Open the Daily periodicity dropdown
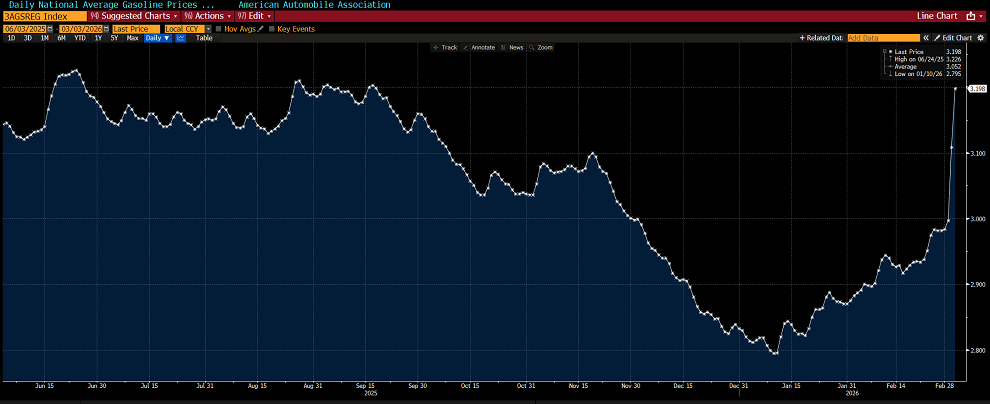 [158, 38]
